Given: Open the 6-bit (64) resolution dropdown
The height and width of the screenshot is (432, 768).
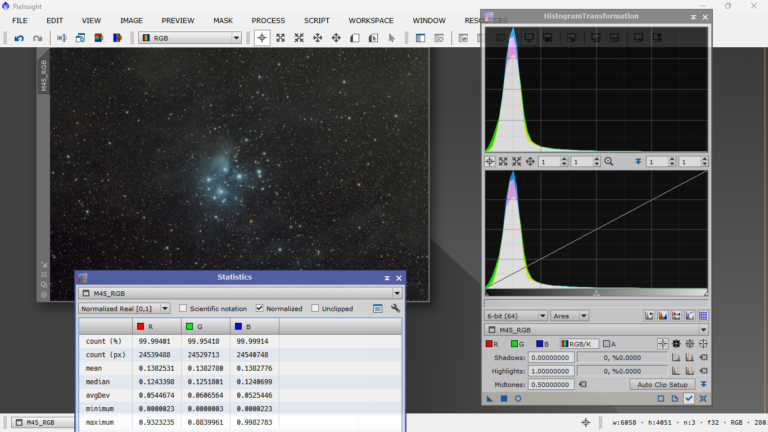Looking at the screenshot, I should [516, 316].
